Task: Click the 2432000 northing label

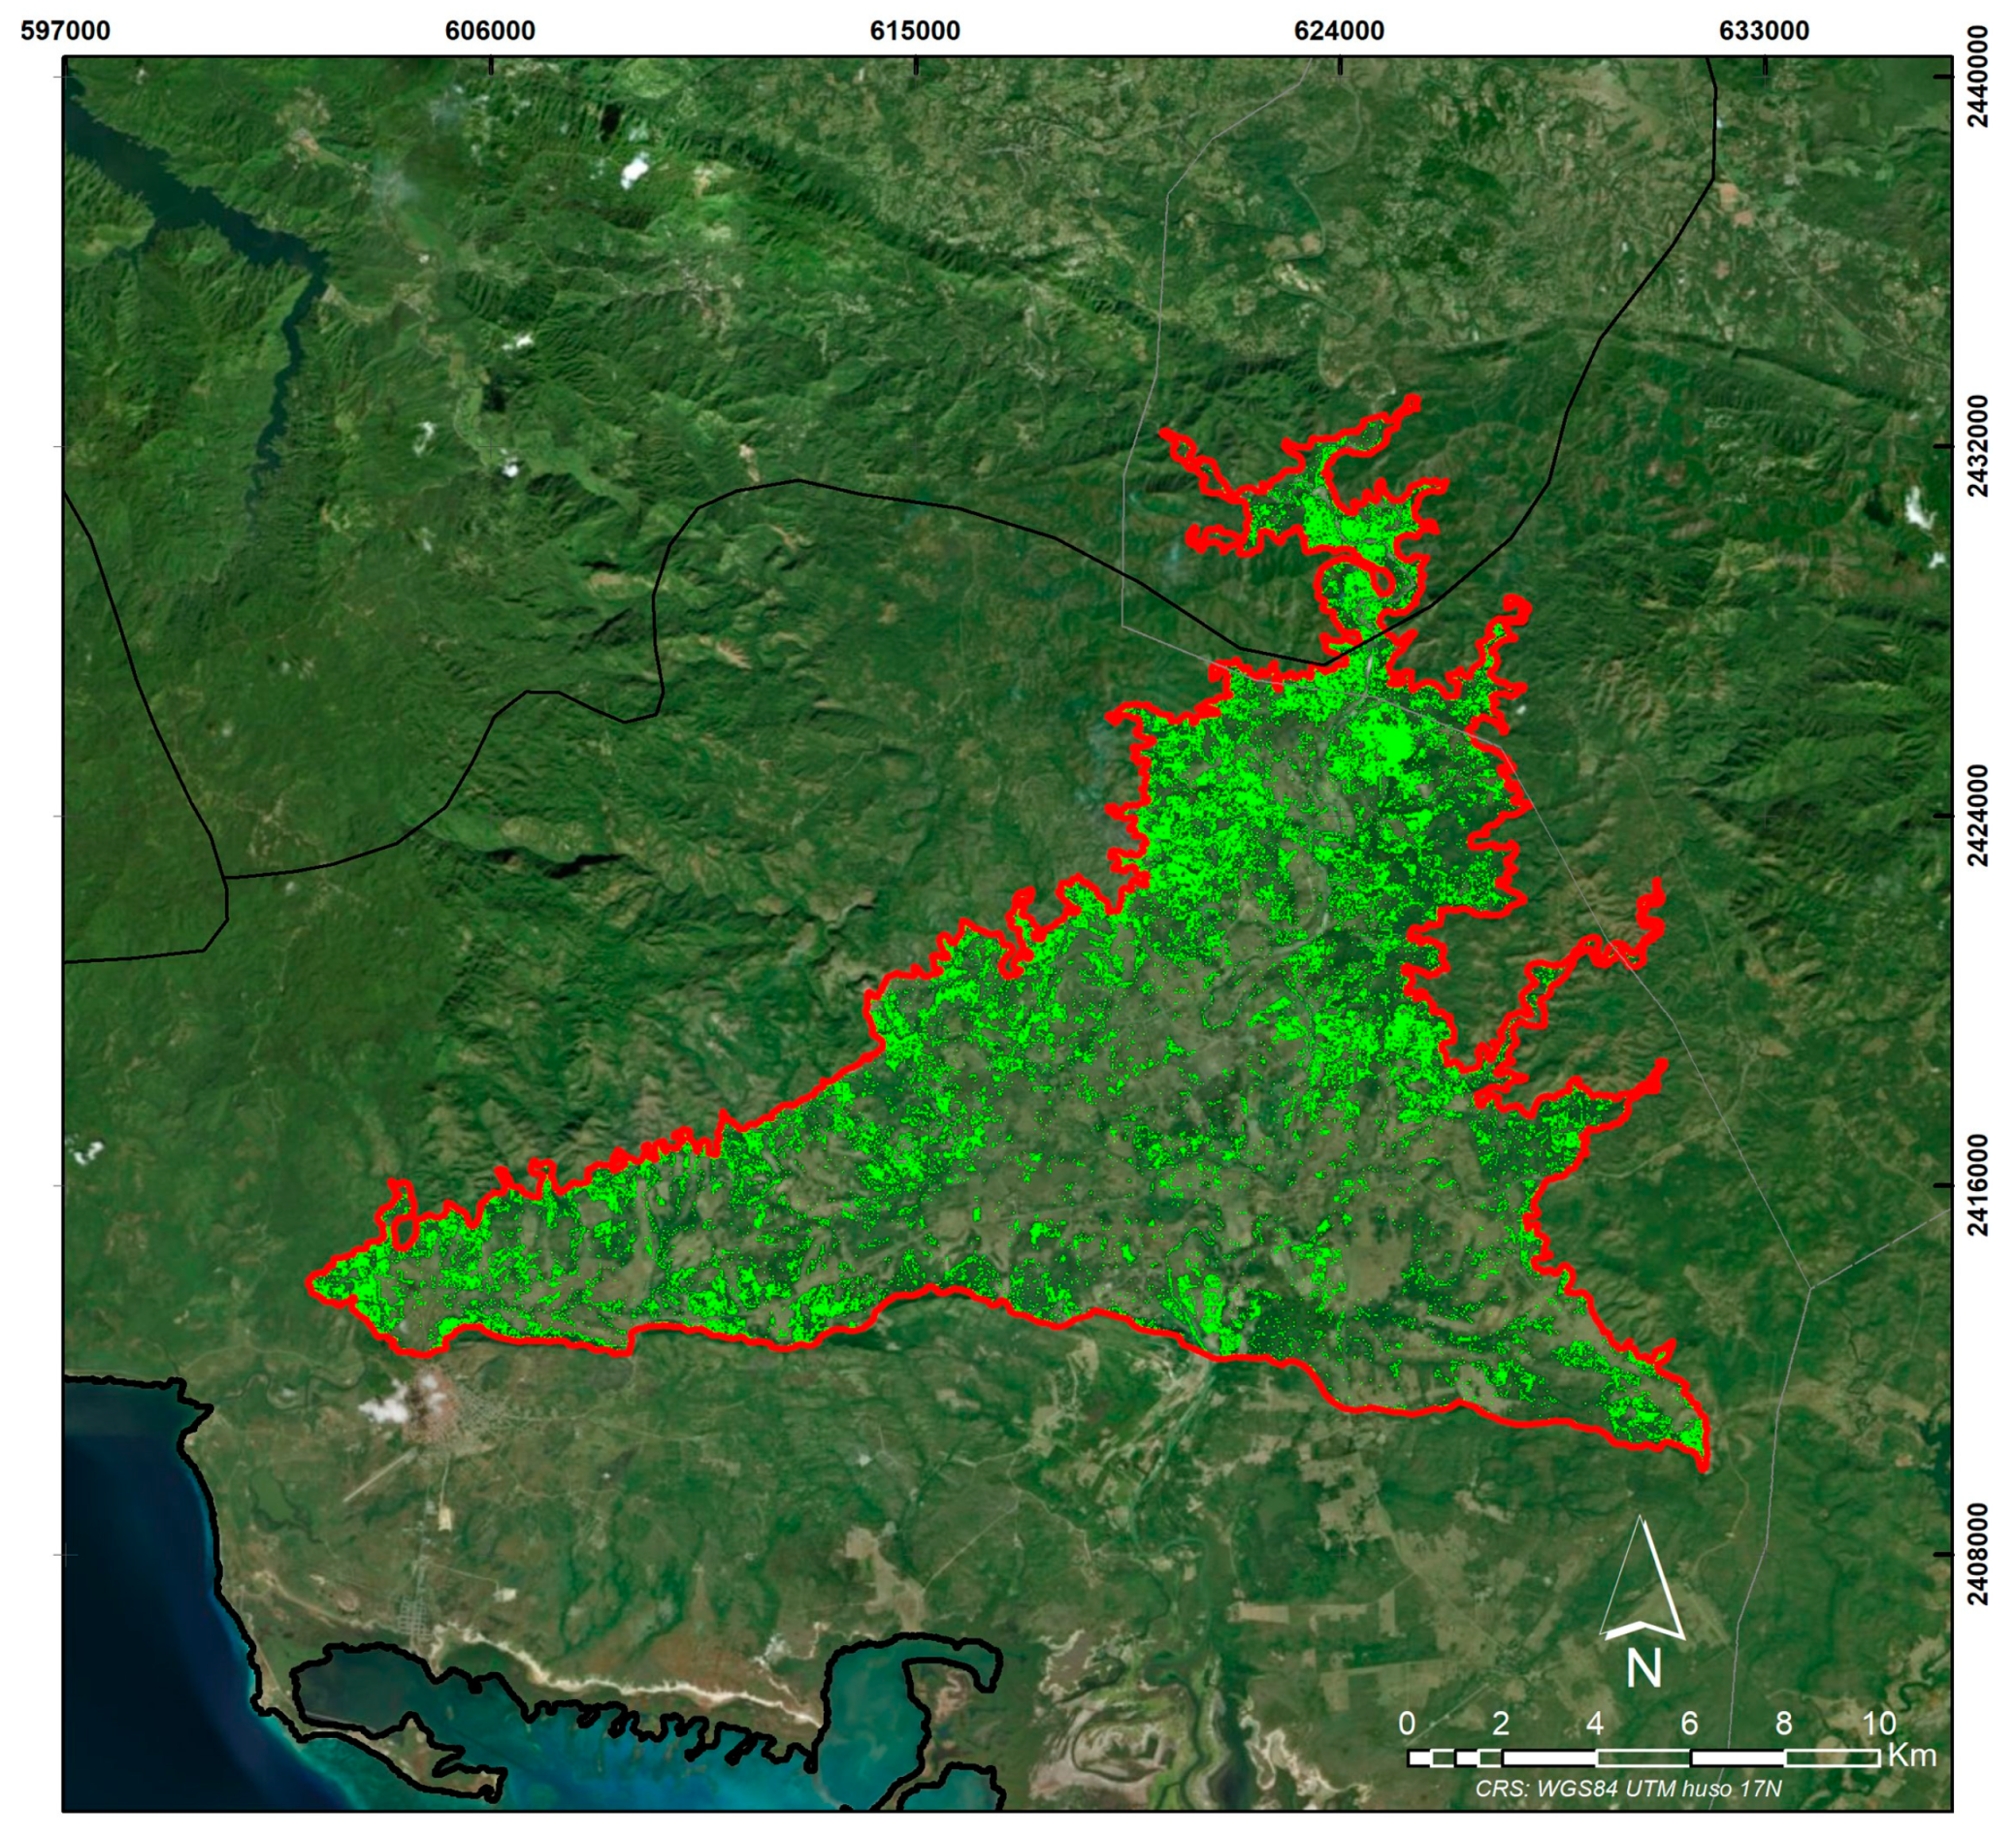Action: pos(1977,446)
